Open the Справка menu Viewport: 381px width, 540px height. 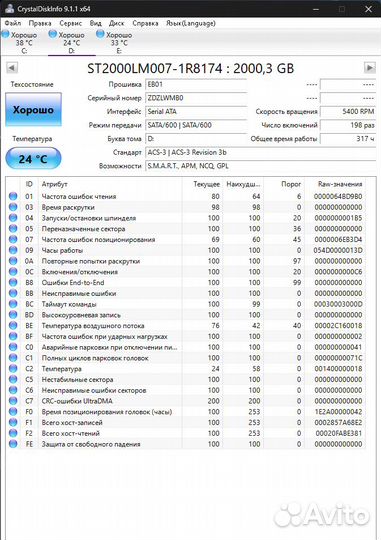tap(145, 23)
